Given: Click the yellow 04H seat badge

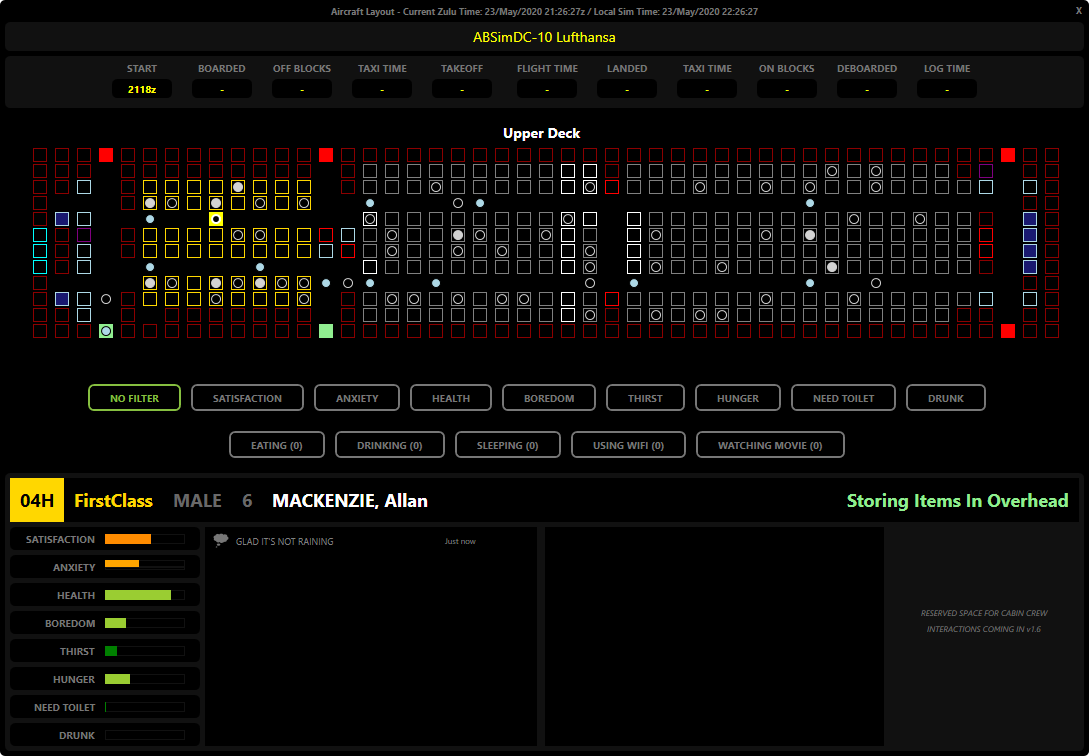Looking at the screenshot, I should [x=37, y=500].
